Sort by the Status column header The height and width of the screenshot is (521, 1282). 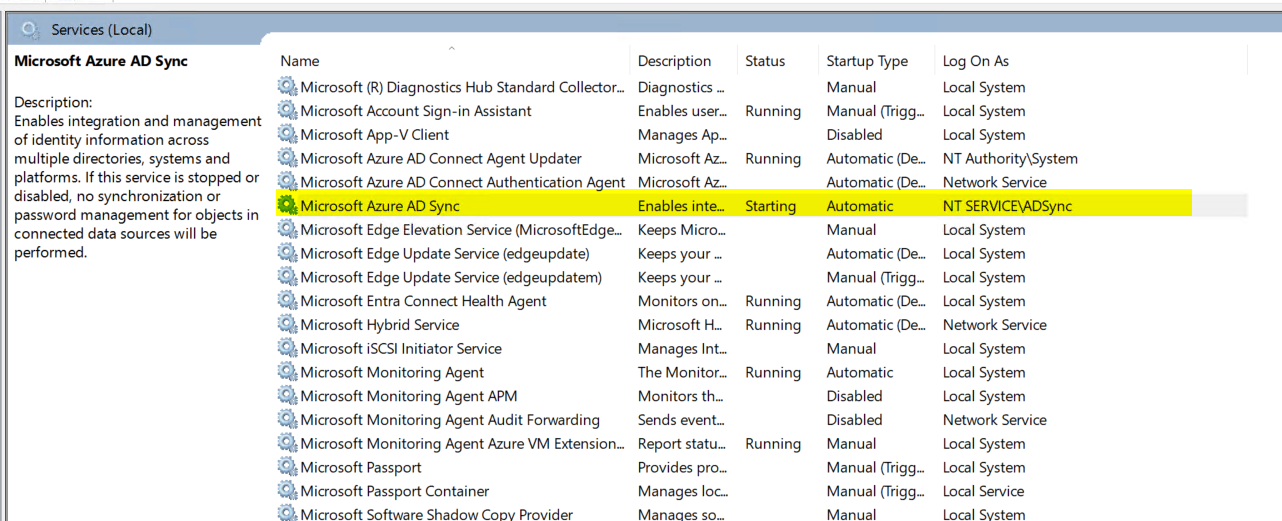(x=765, y=61)
